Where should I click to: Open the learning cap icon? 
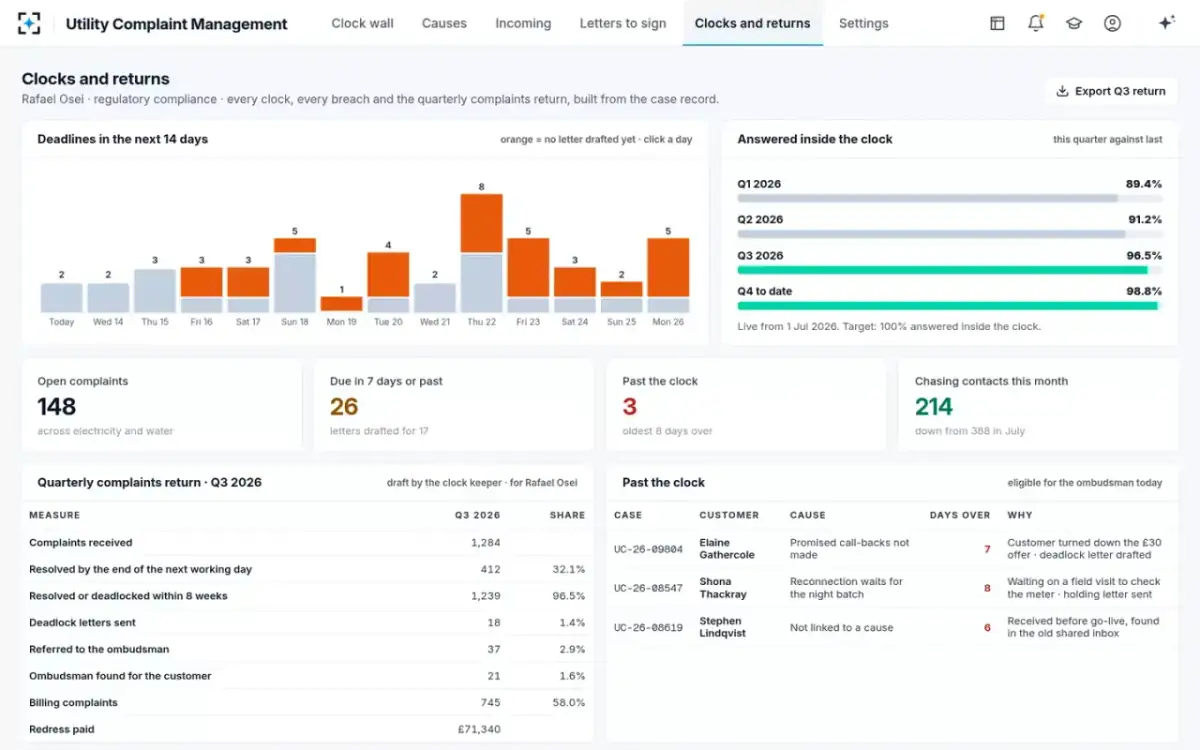(x=1074, y=23)
